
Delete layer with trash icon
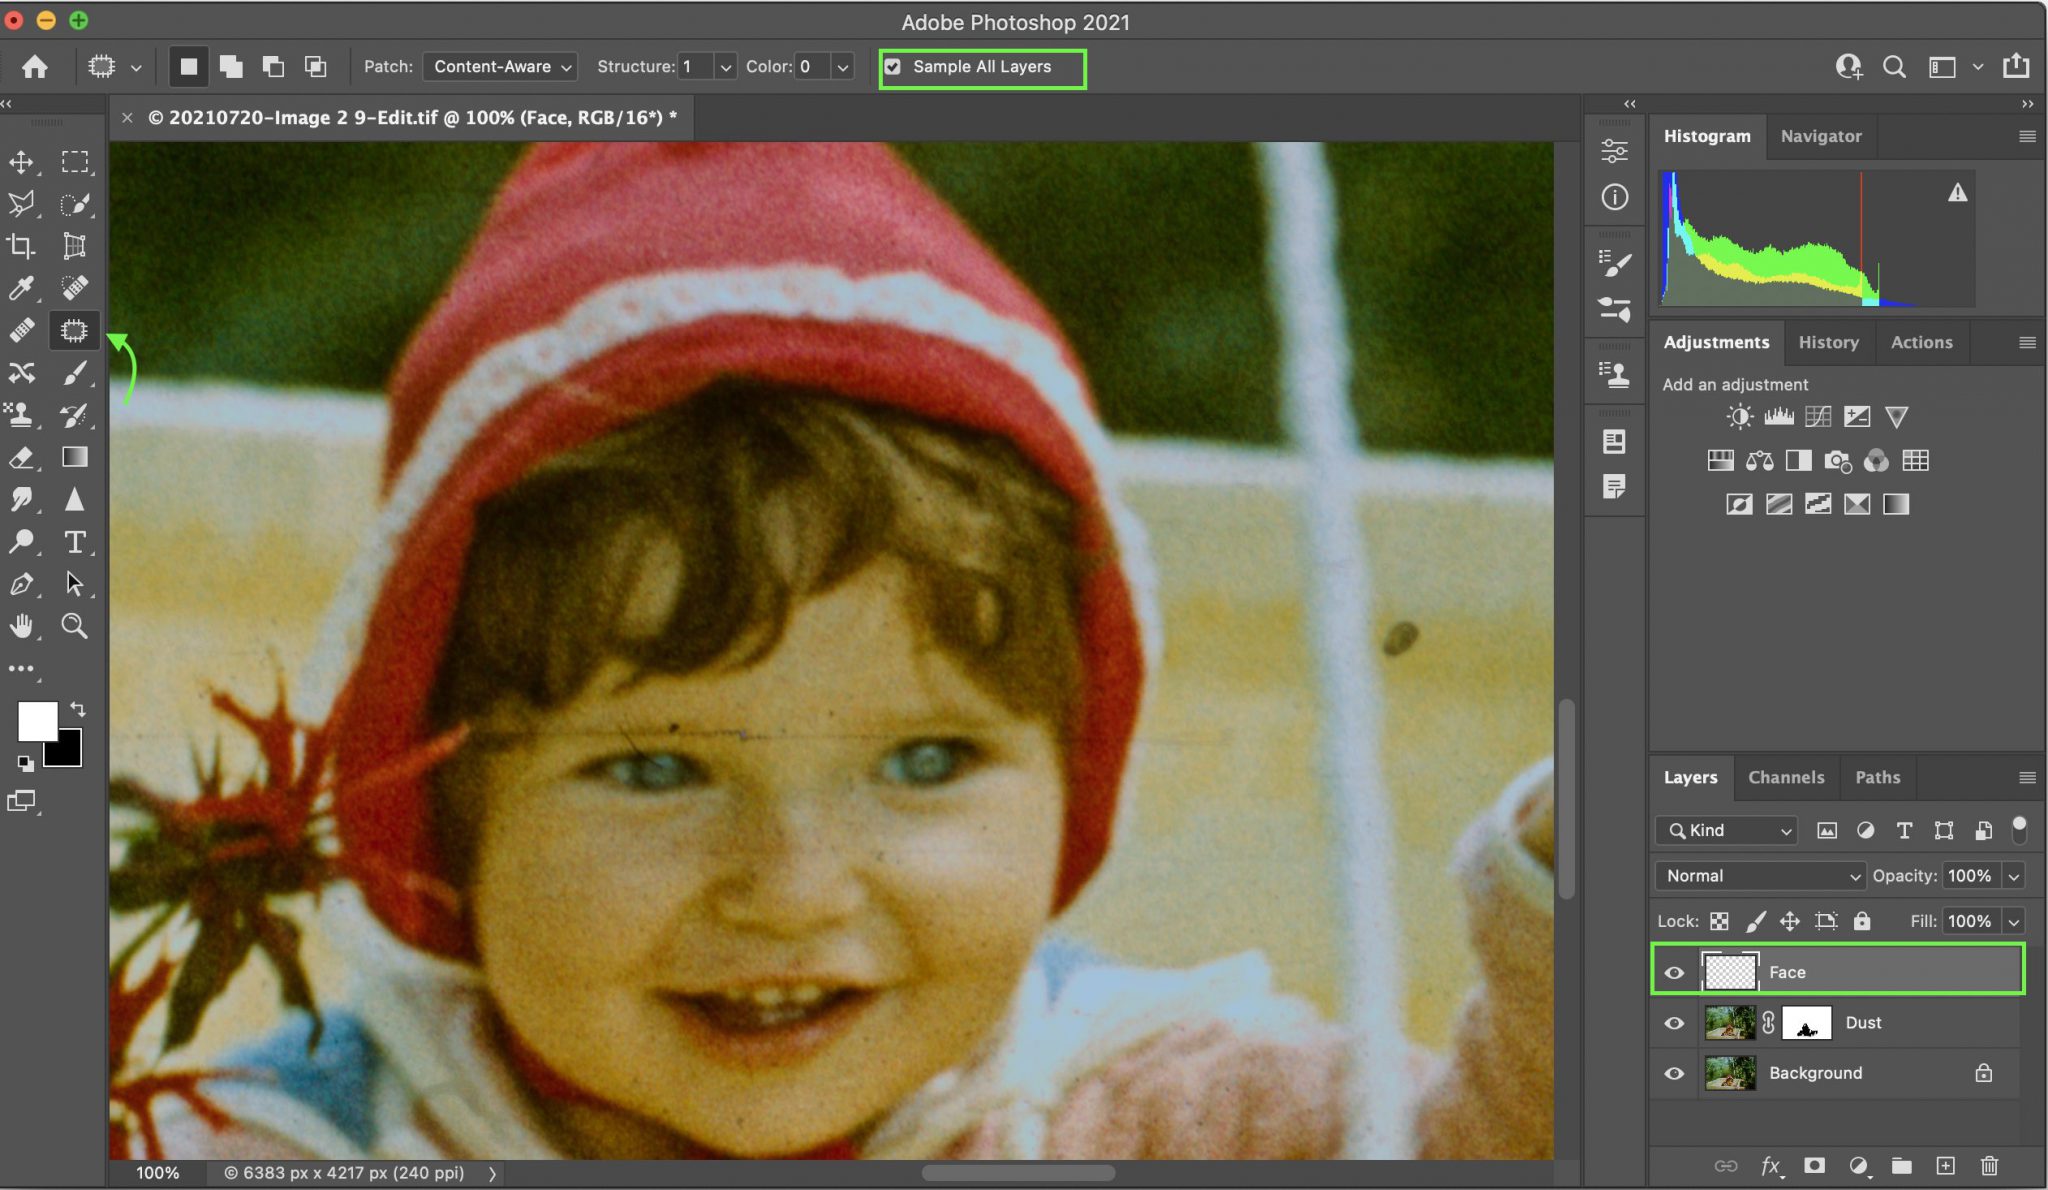click(x=1989, y=1165)
